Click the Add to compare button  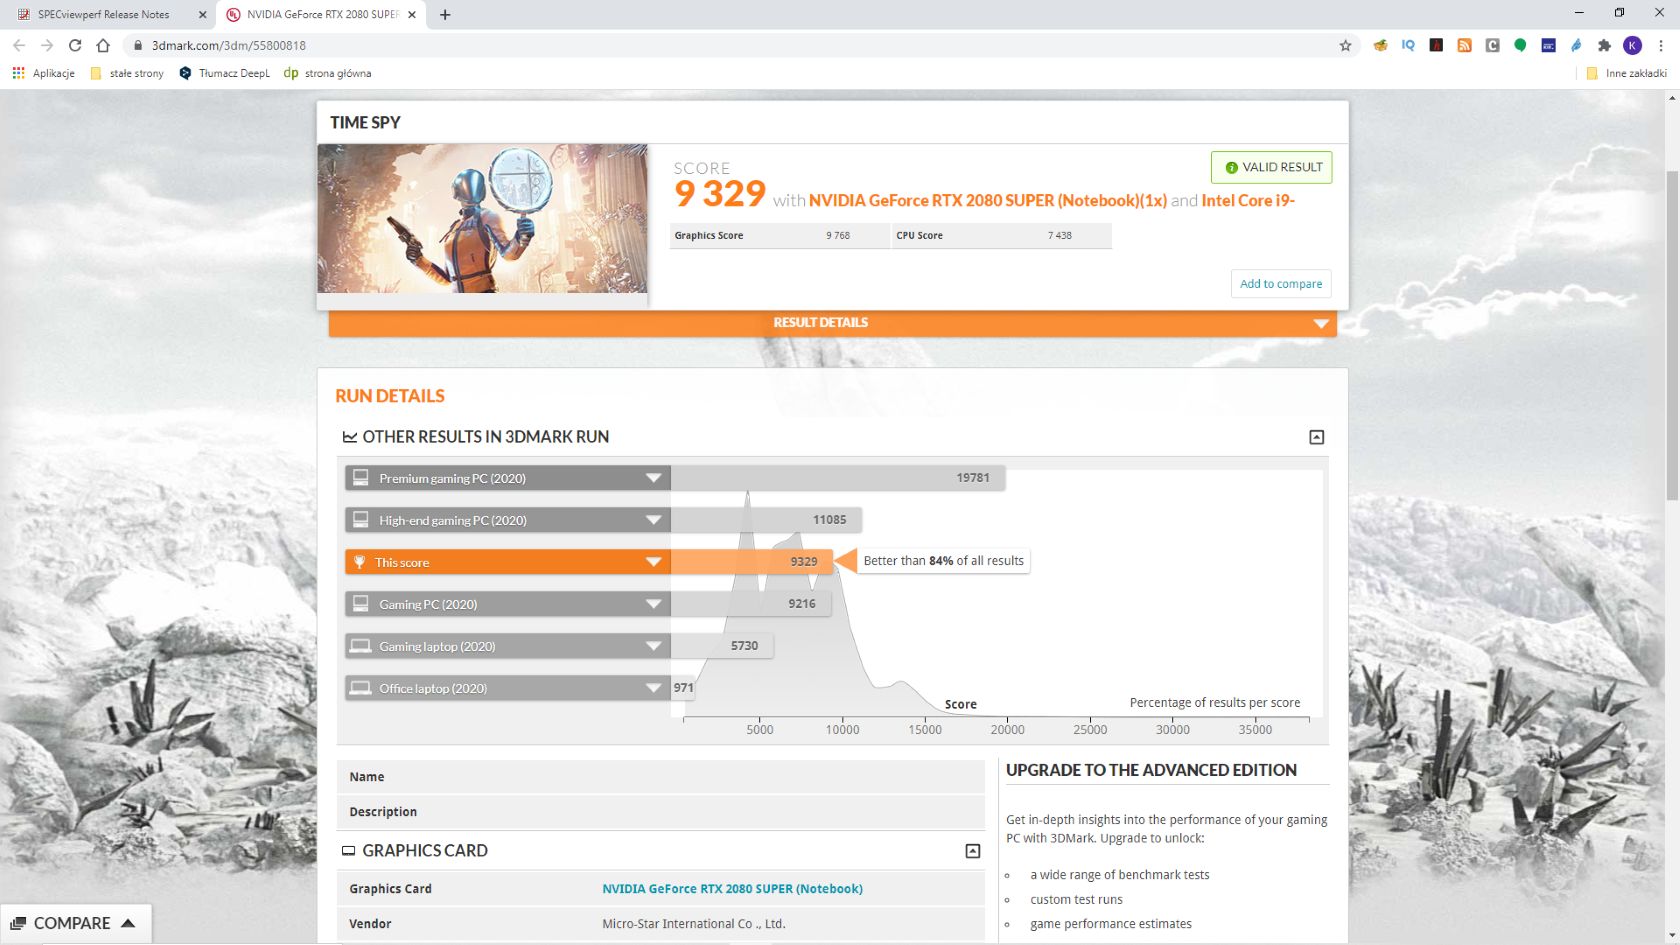[1281, 284]
